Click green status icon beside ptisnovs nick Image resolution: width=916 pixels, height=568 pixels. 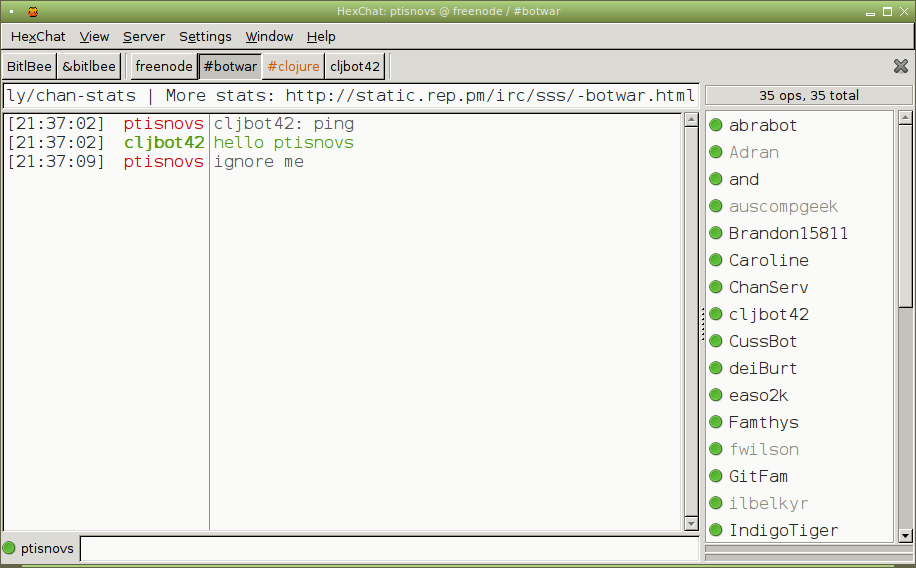pos(9,548)
